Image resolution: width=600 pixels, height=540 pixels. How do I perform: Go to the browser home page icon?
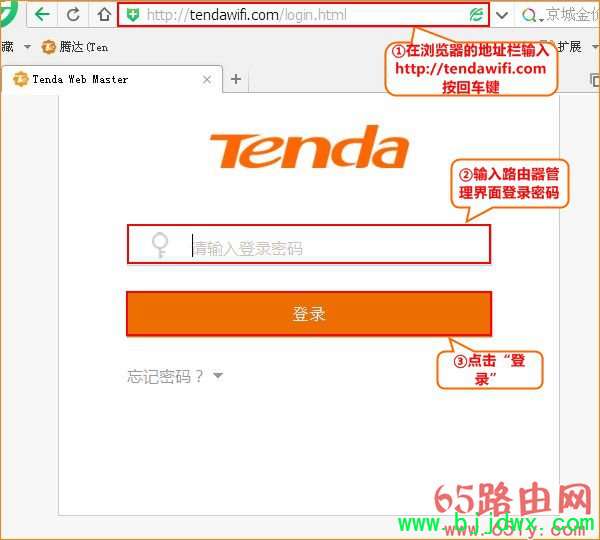tap(104, 15)
